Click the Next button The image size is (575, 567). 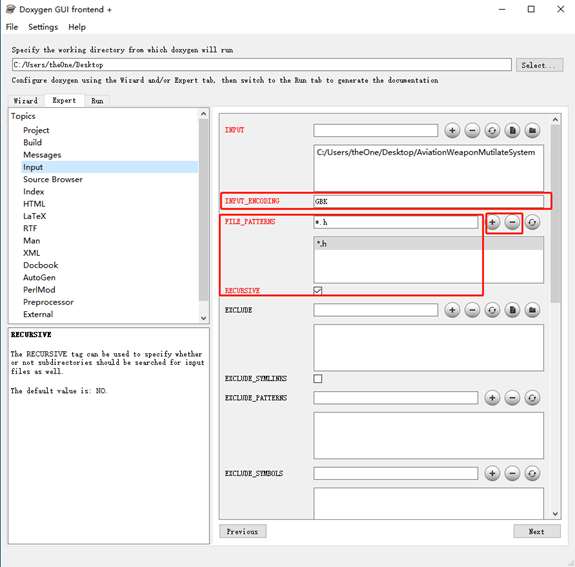537,531
